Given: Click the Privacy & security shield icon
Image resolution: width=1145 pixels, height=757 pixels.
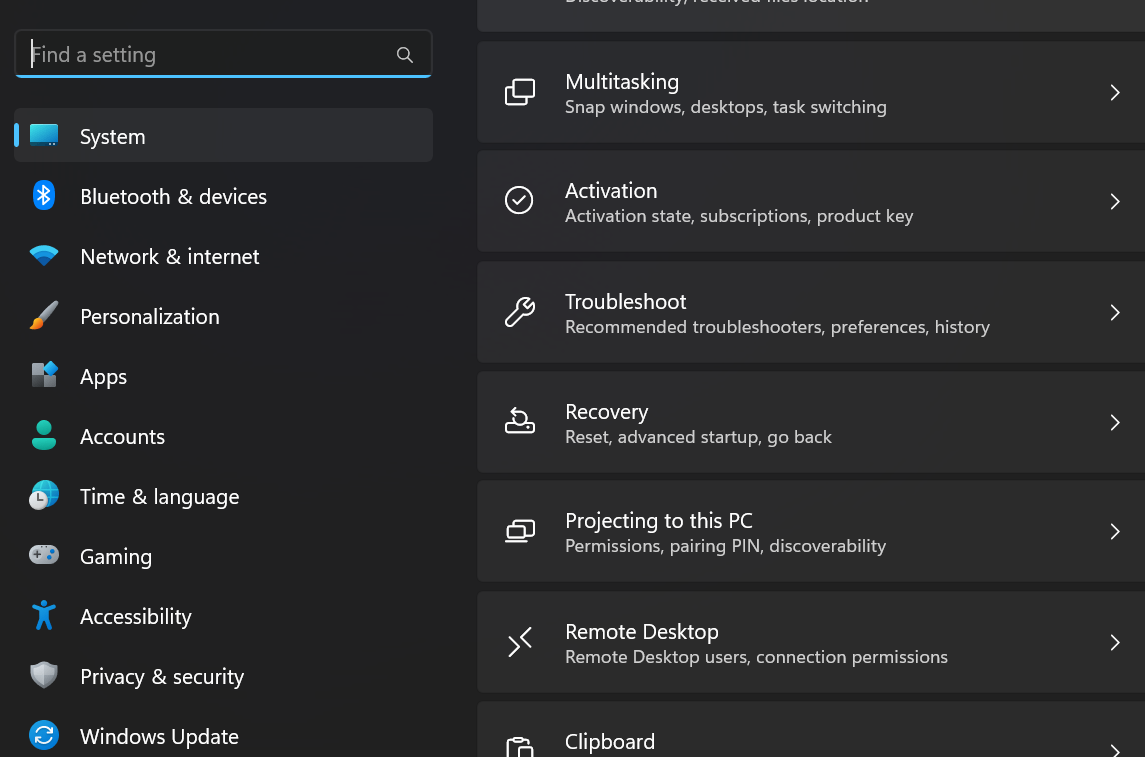Looking at the screenshot, I should click(44, 676).
